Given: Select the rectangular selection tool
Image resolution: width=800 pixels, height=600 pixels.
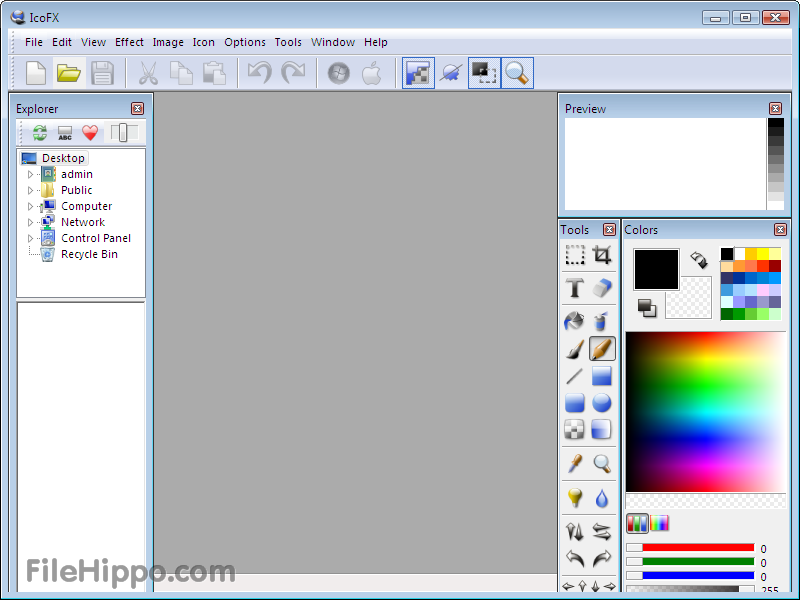Looking at the screenshot, I should (575, 255).
